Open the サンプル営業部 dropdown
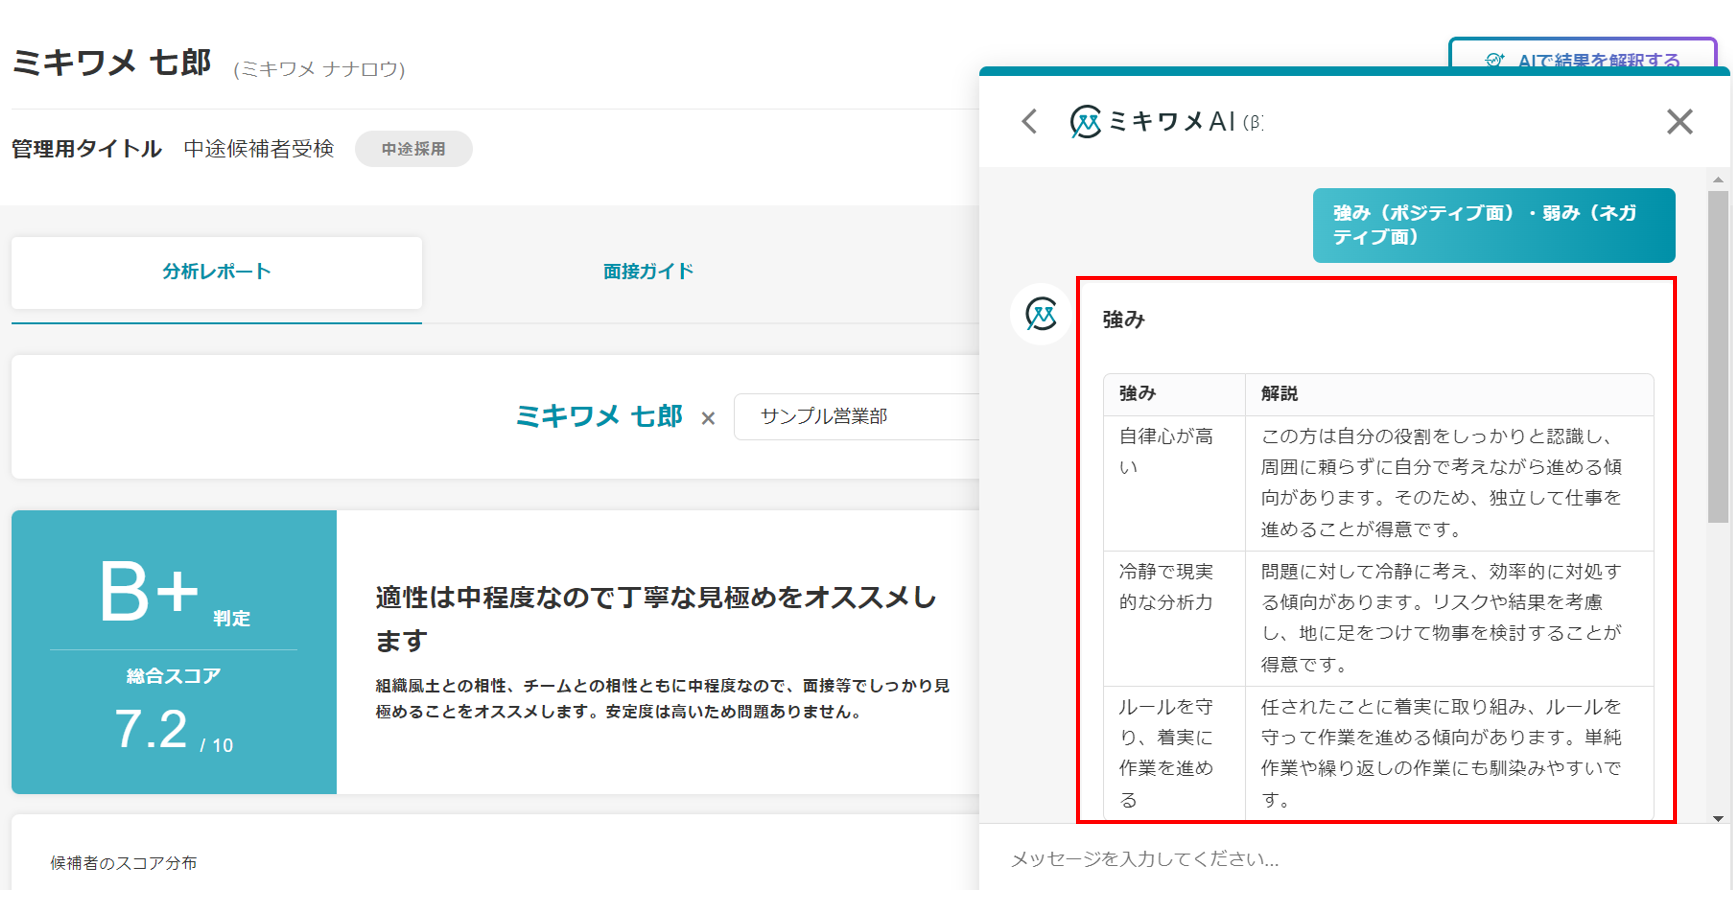The height and width of the screenshot is (906, 1733). pyautogui.click(x=856, y=417)
